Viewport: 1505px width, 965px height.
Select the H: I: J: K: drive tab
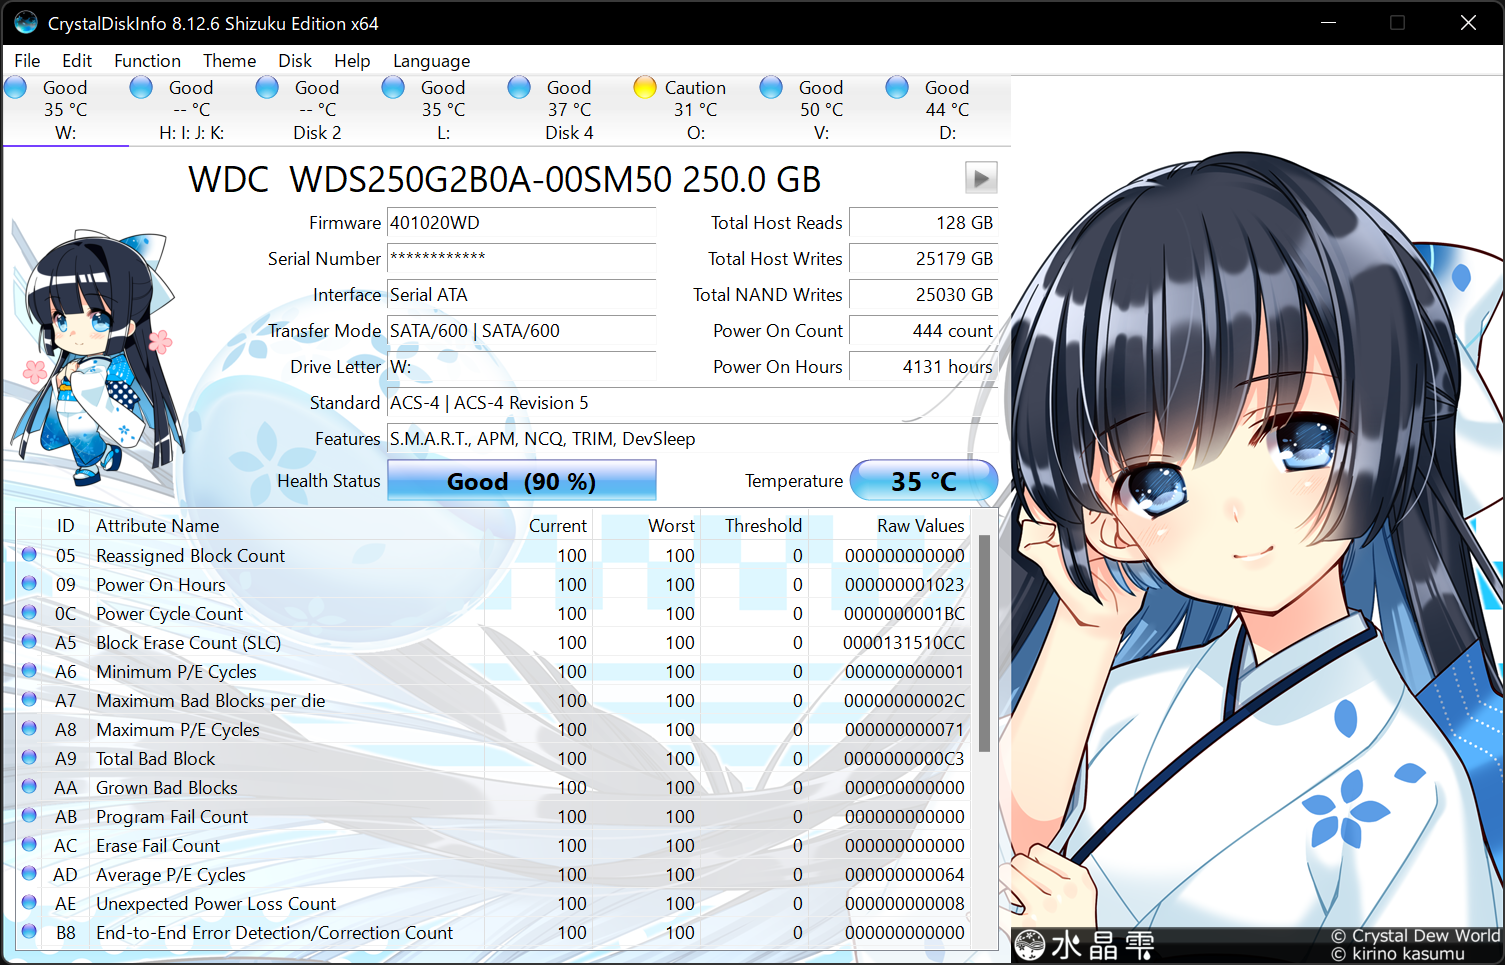click(192, 110)
